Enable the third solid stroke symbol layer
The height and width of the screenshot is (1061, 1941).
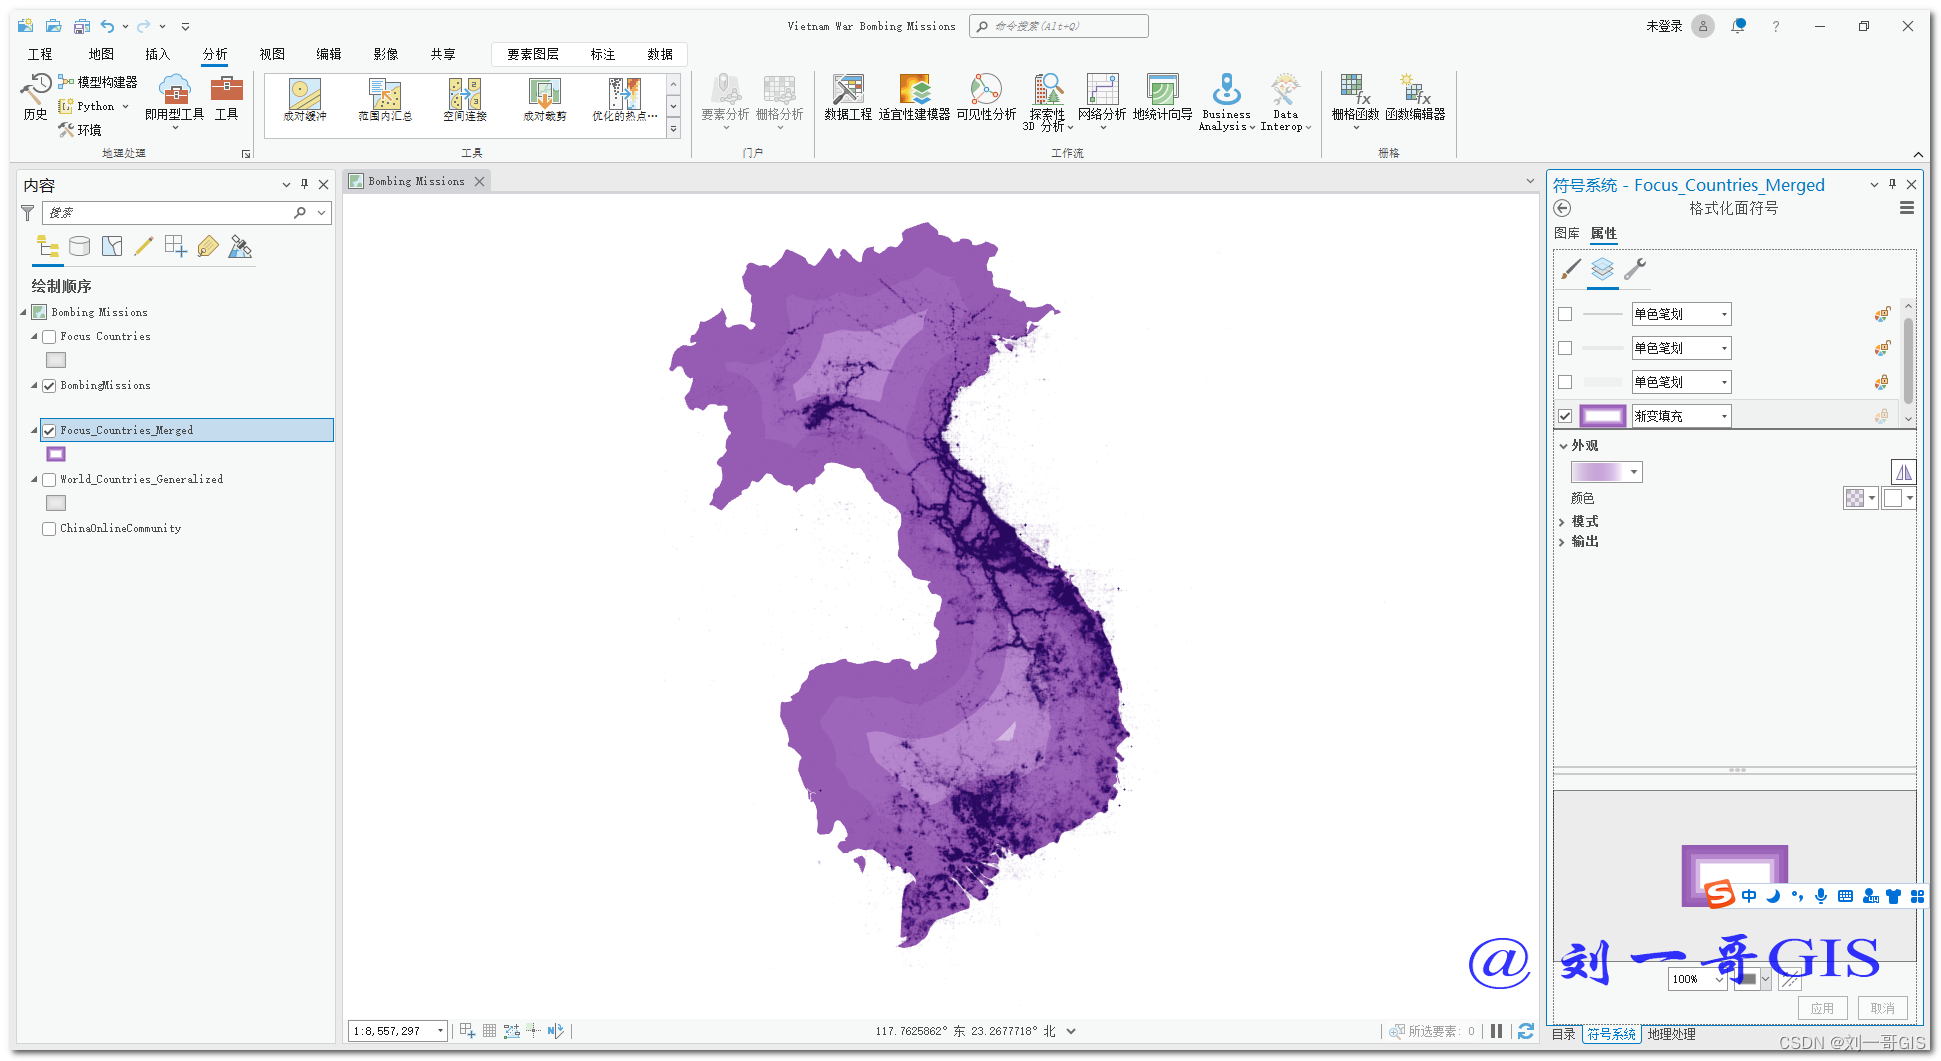tap(1565, 382)
